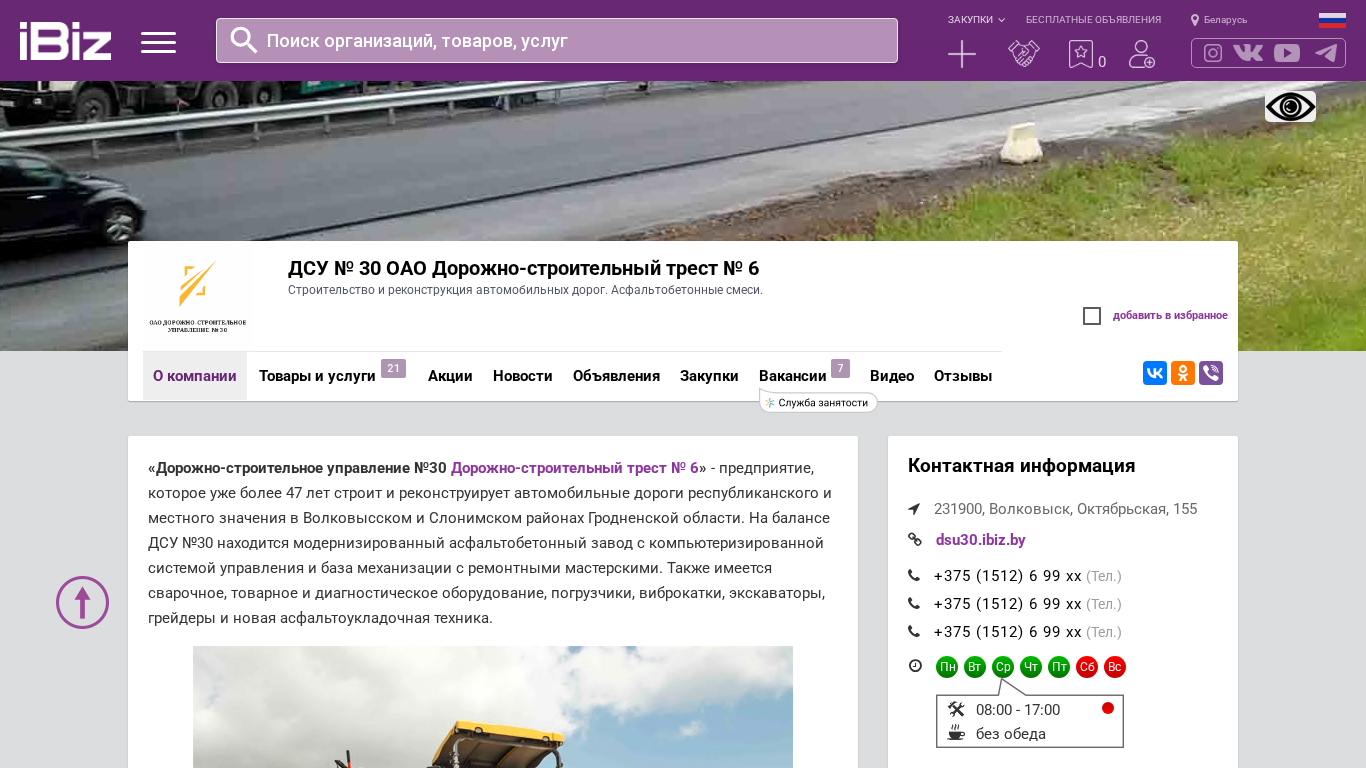Select Saturday (Сб) schedule circle

tap(1087, 667)
